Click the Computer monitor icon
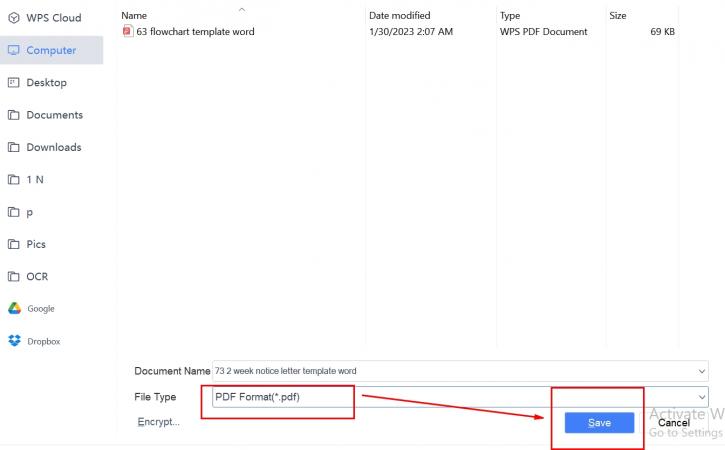The image size is (725, 450). click(x=14, y=50)
